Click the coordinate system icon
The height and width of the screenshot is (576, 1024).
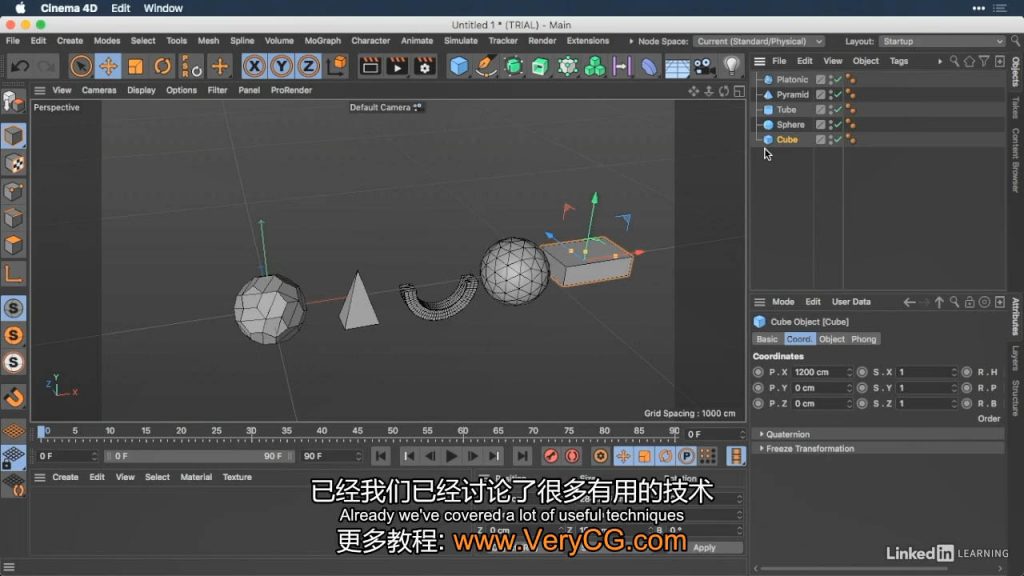click(x=337, y=66)
